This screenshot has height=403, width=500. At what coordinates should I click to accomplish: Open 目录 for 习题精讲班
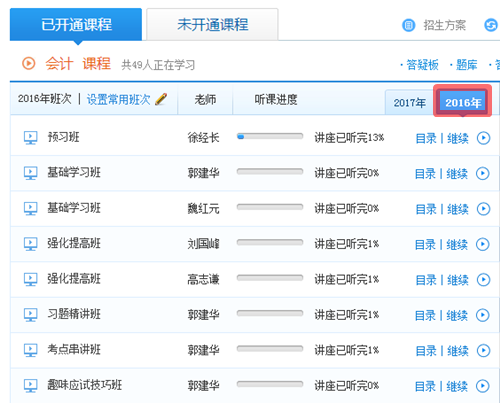[425, 315]
